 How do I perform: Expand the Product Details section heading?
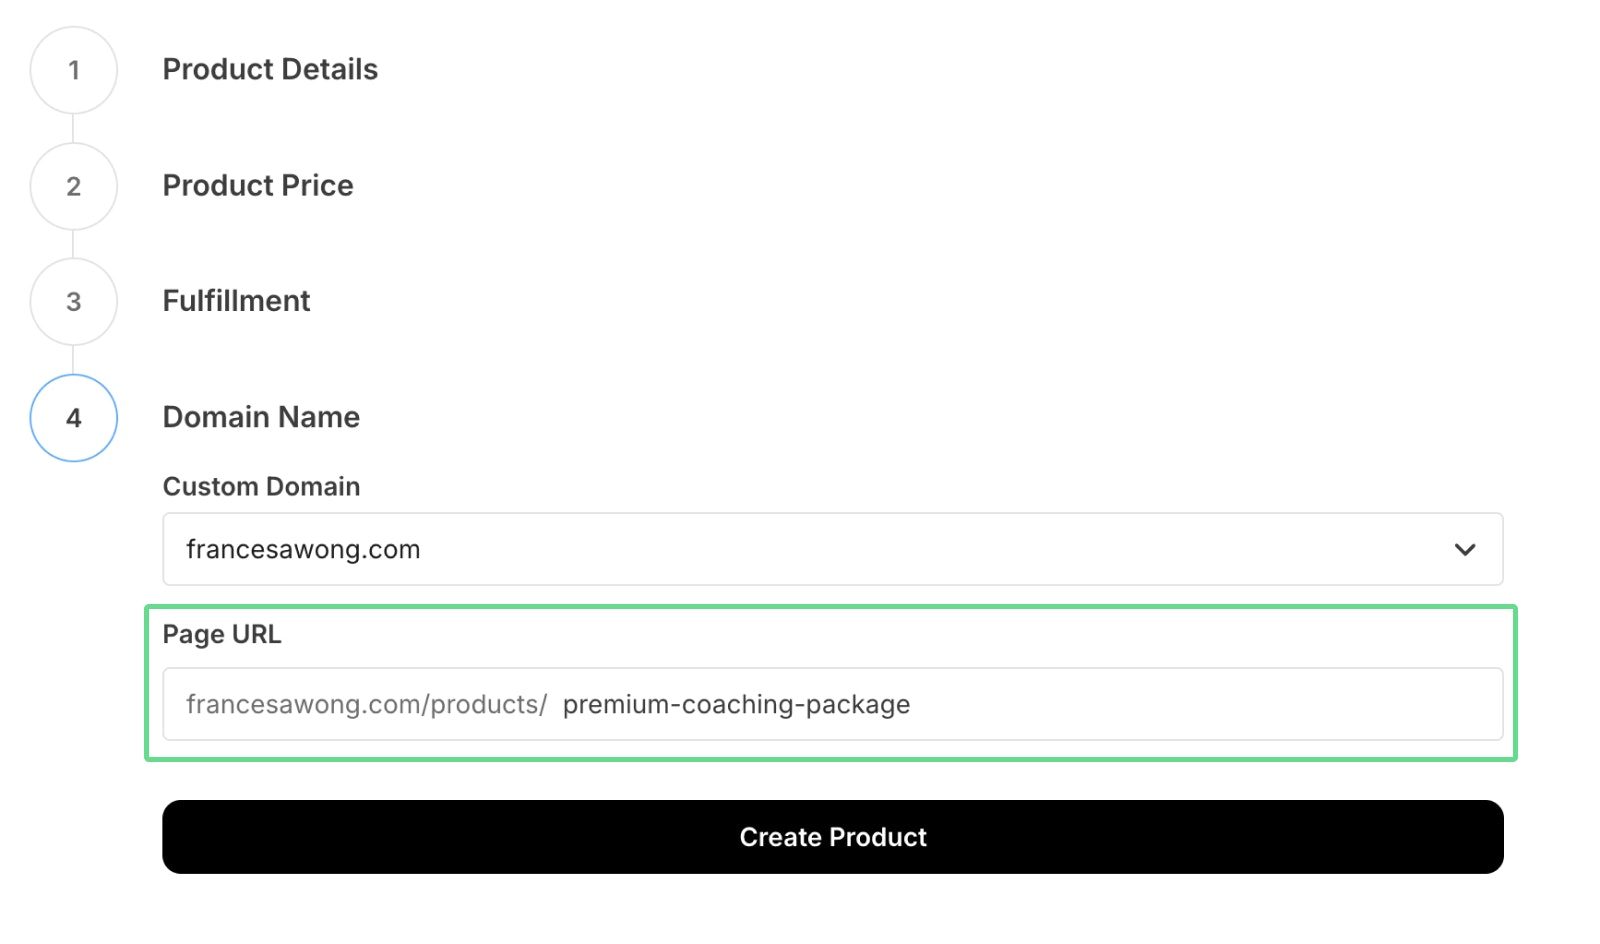(270, 69)
